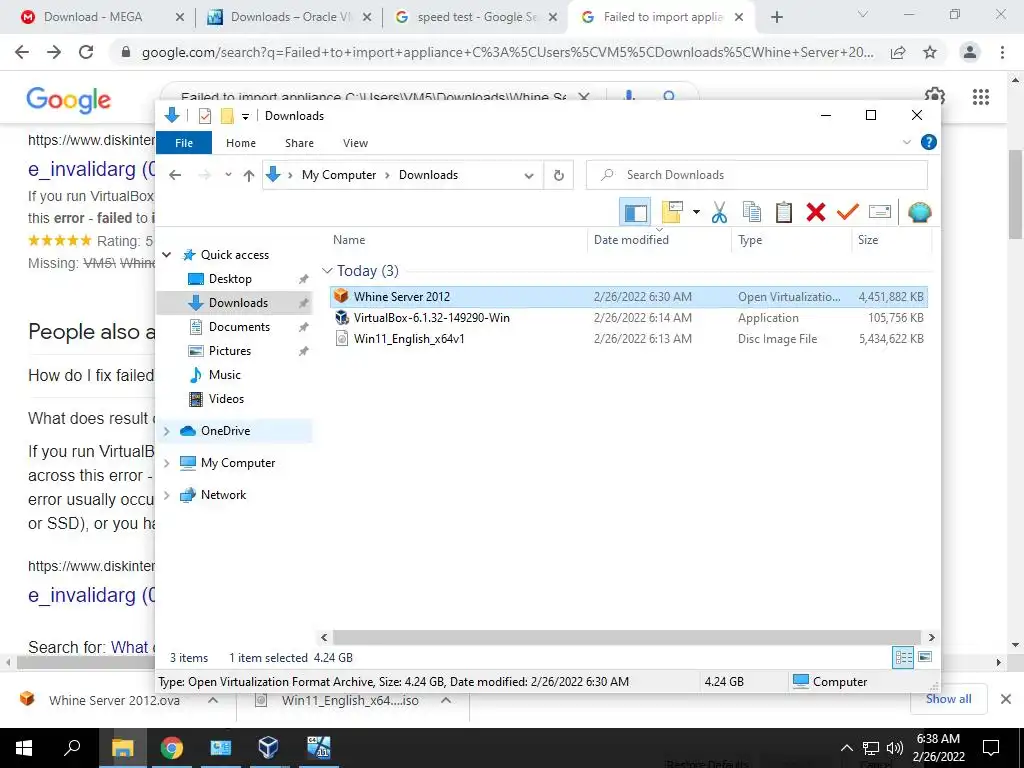This screenshot has width=1024, height=768.
Task: Open the Share ribbon tab
Action: pos(299,143)
